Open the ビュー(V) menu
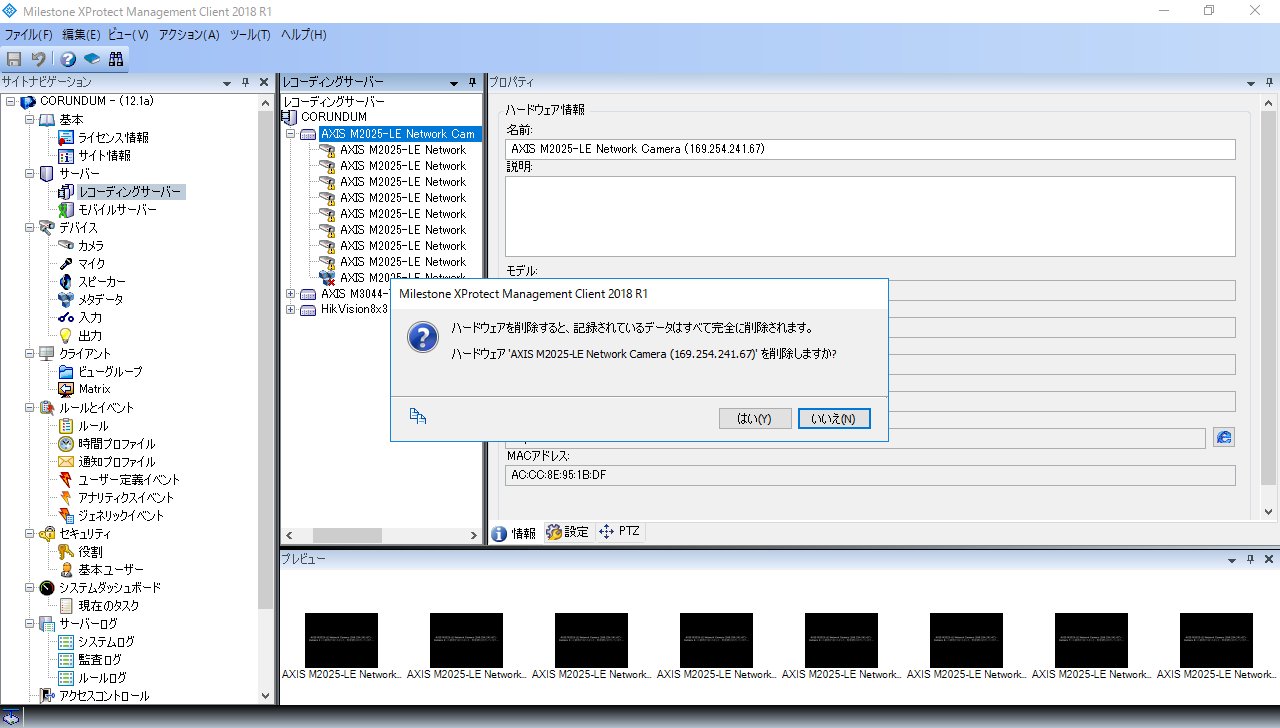The height and width of the screenshot is (728, 1280). 128,35
